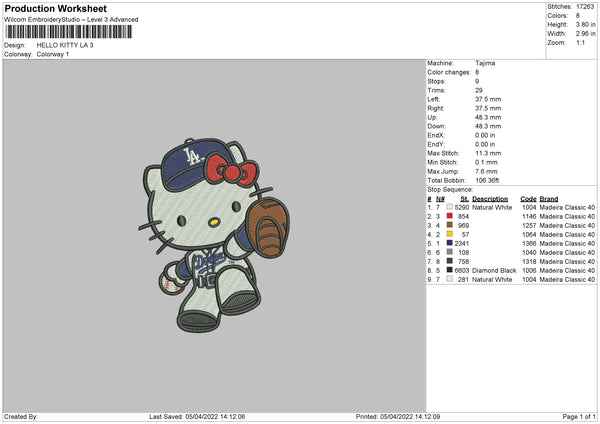Click the N# column header
This screenshot has height=424, width=600.
click(440, 199)
